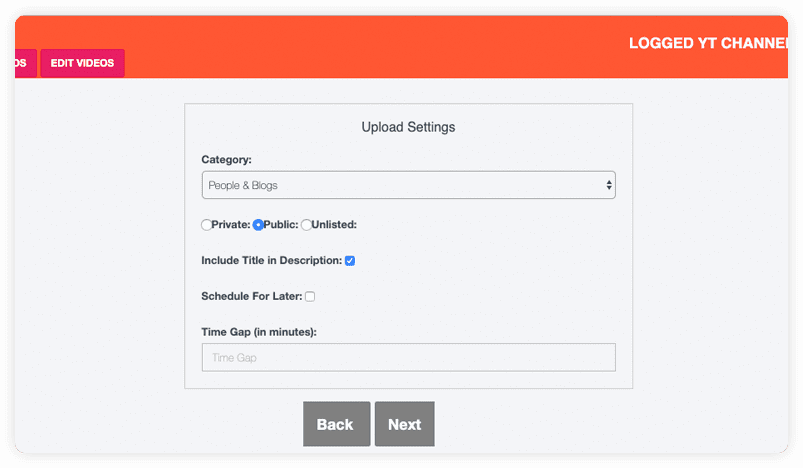
Task: Click the 'Public:' label text
Action: [x=280, y=225]
